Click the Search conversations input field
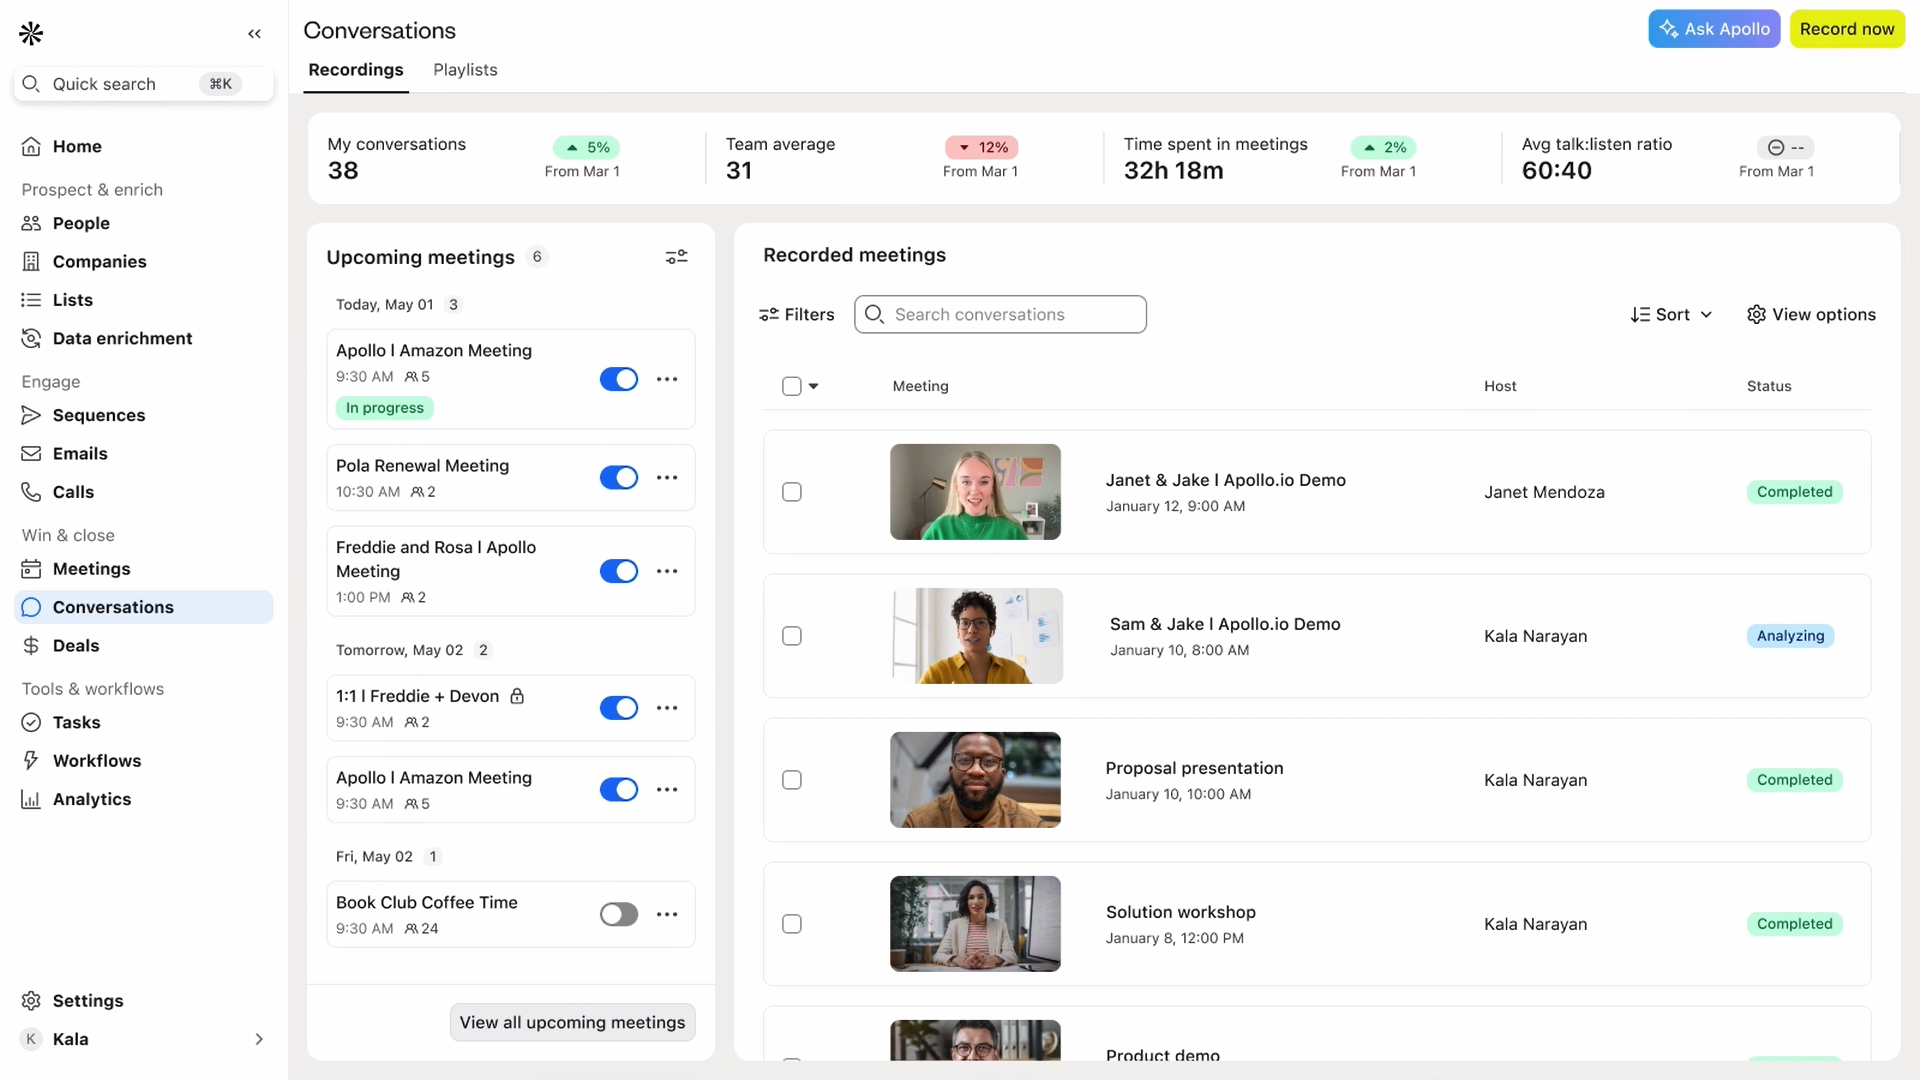Screen dimensions: 1920x1080 pos(1000,314)
